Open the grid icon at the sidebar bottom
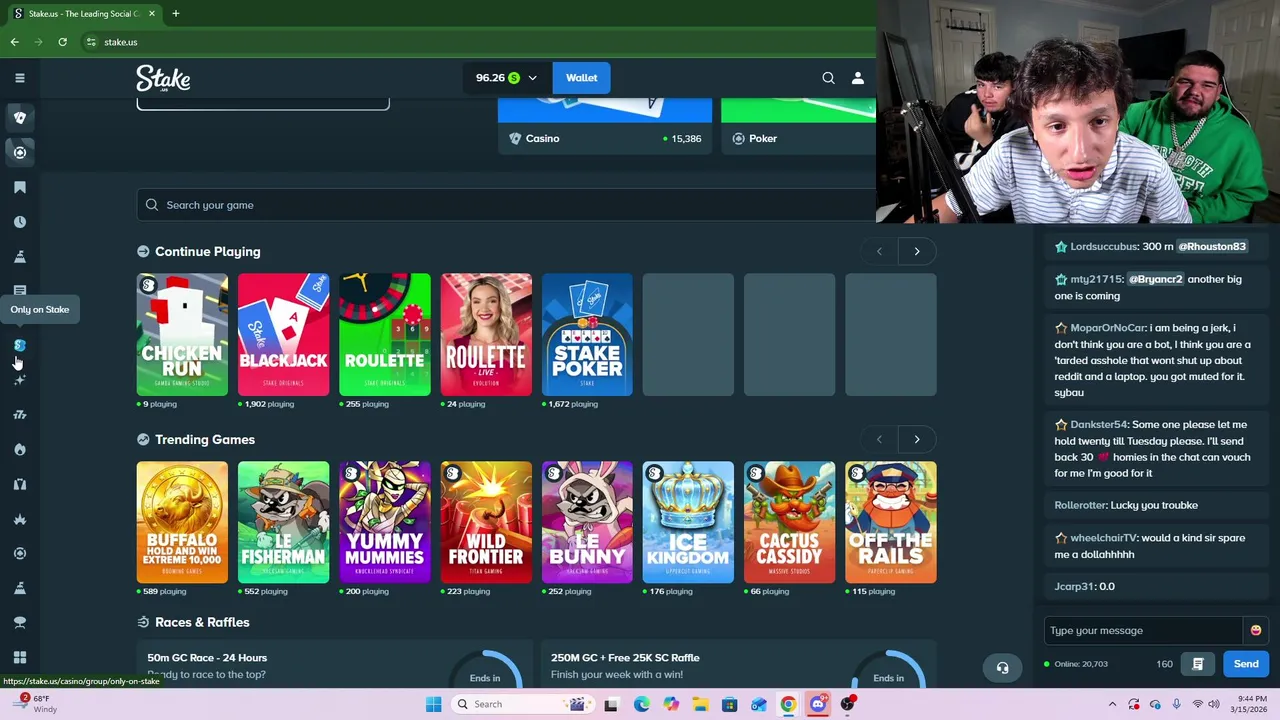 tap(19, 657)
